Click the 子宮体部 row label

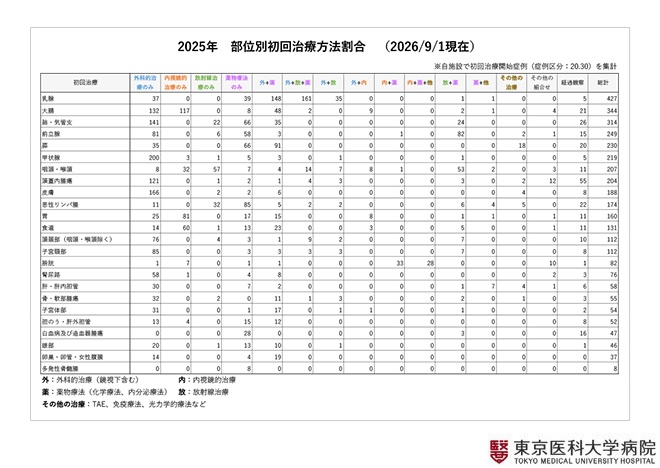pyautogui.click(x=54, y=310)
